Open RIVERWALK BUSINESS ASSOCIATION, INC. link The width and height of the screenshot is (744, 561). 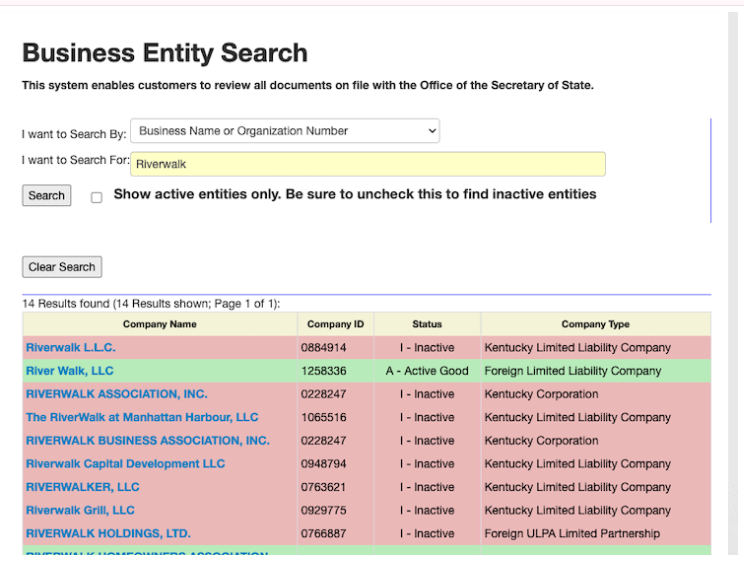tap(148, 441)
